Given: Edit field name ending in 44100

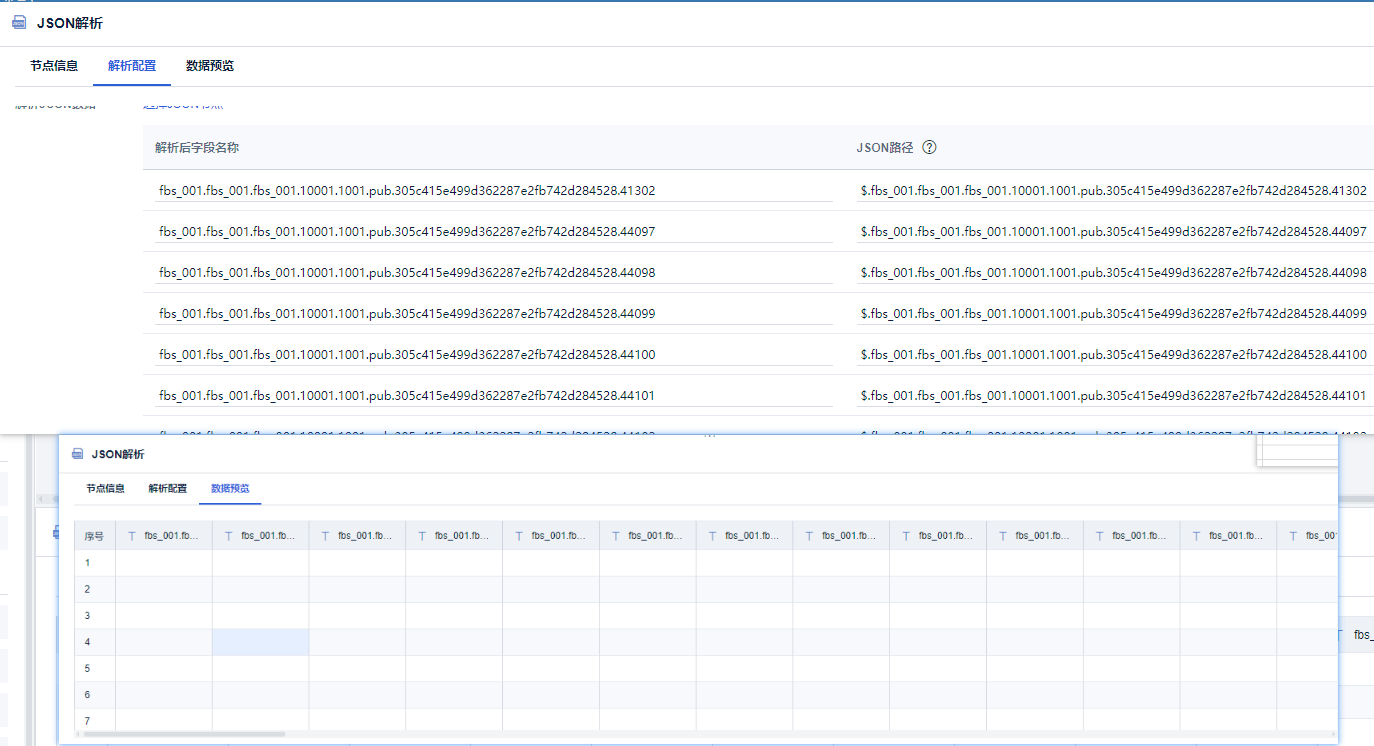Looking at the screenshot, I should click(494, 354).
